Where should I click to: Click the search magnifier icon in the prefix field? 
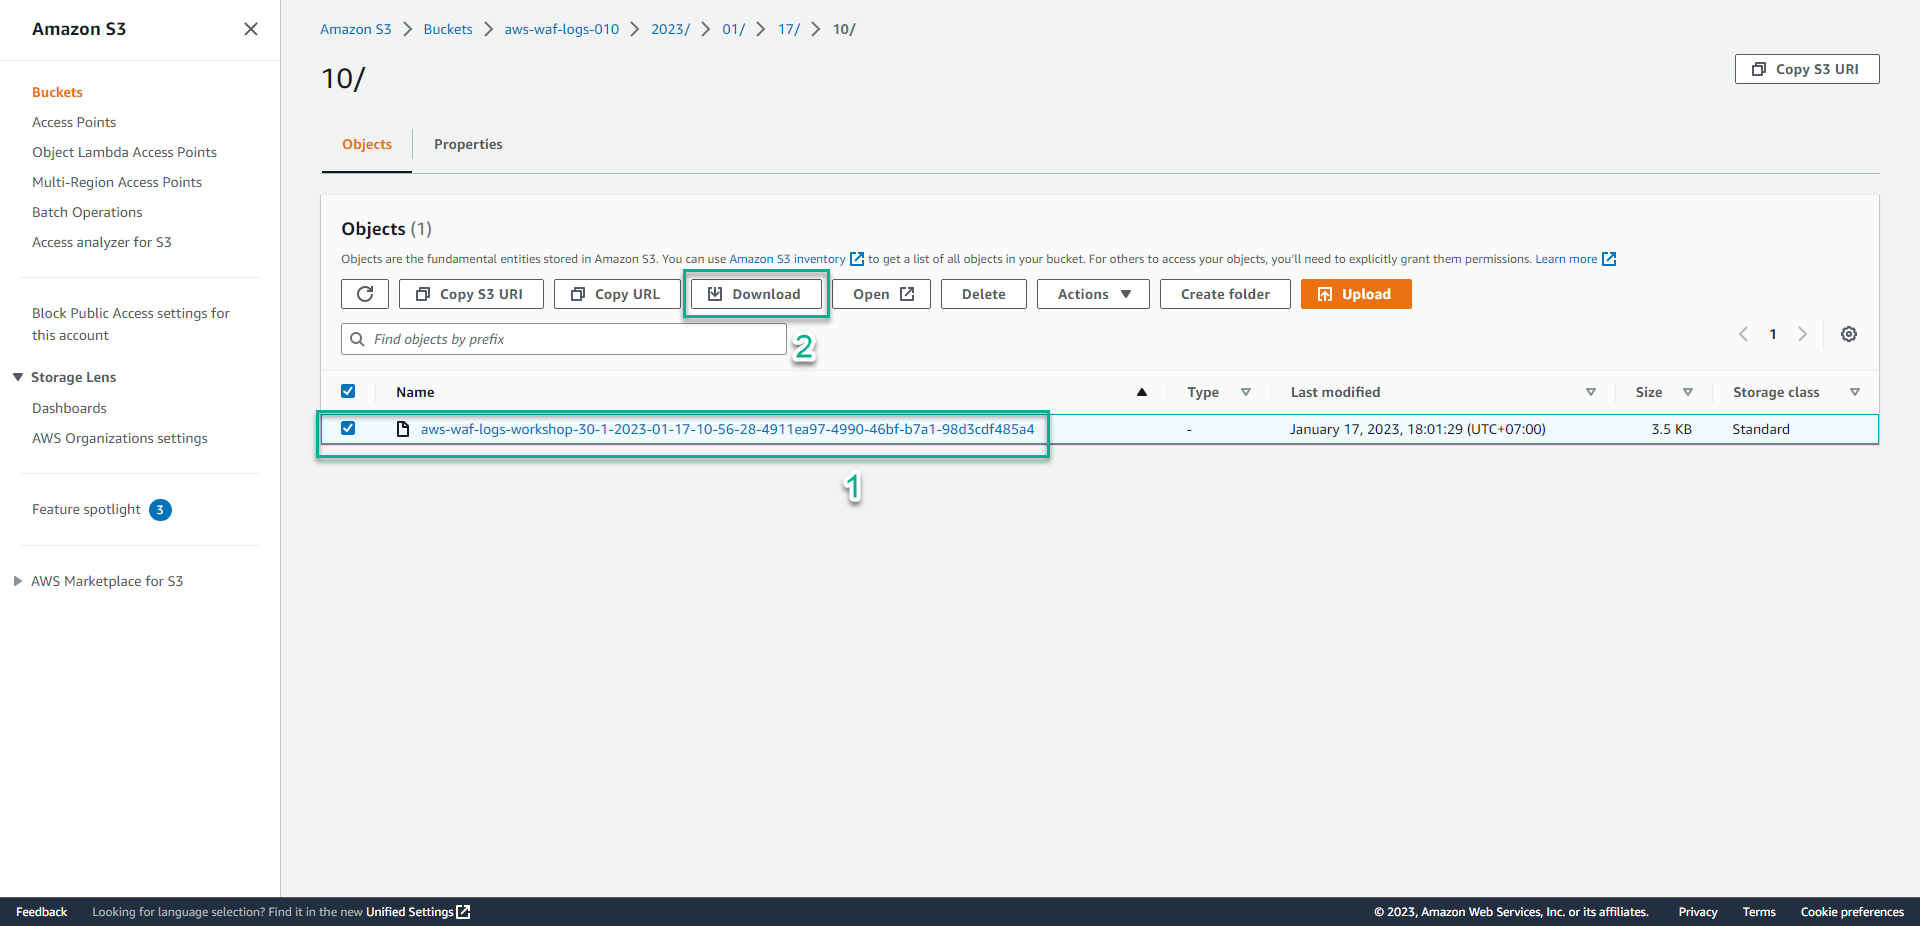(x=357, y=339)
